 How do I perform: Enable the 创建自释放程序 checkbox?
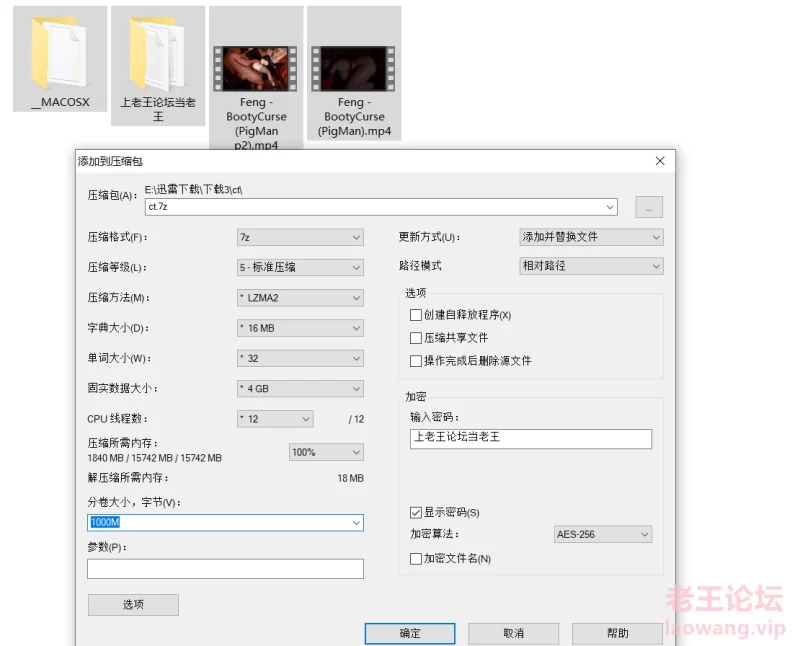pos(416,315)
